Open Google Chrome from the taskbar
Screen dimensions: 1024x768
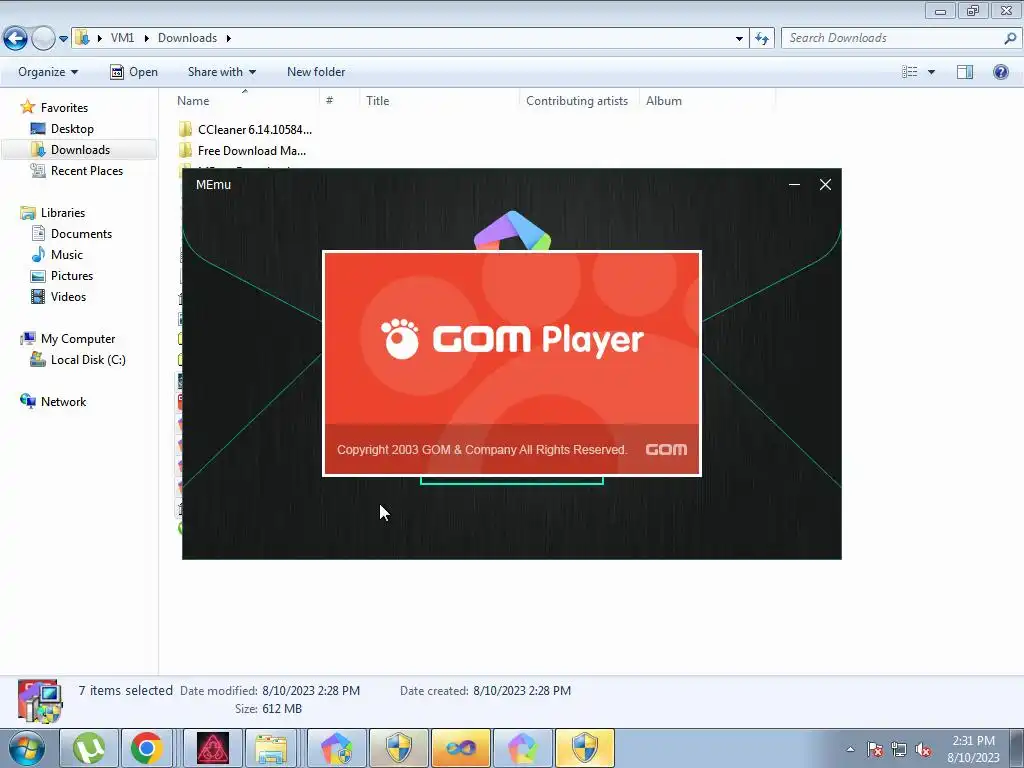[146, 748]
